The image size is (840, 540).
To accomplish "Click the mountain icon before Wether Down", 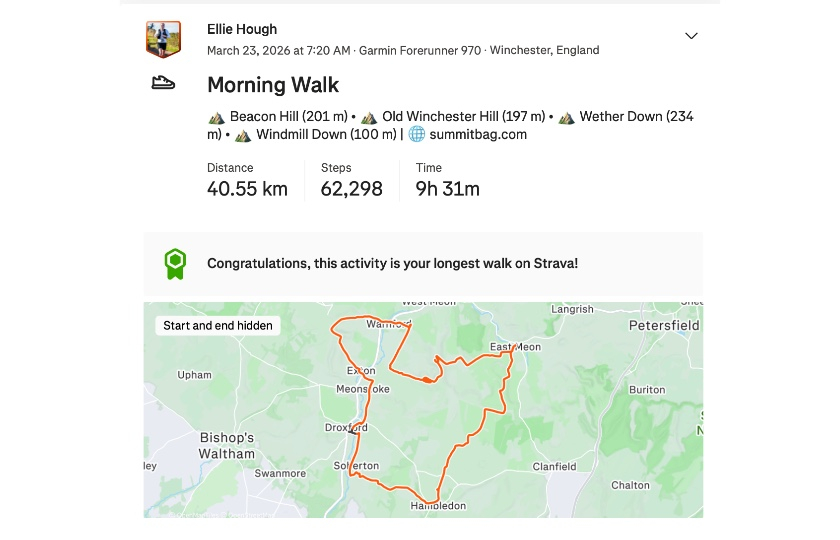I will 567,117.
